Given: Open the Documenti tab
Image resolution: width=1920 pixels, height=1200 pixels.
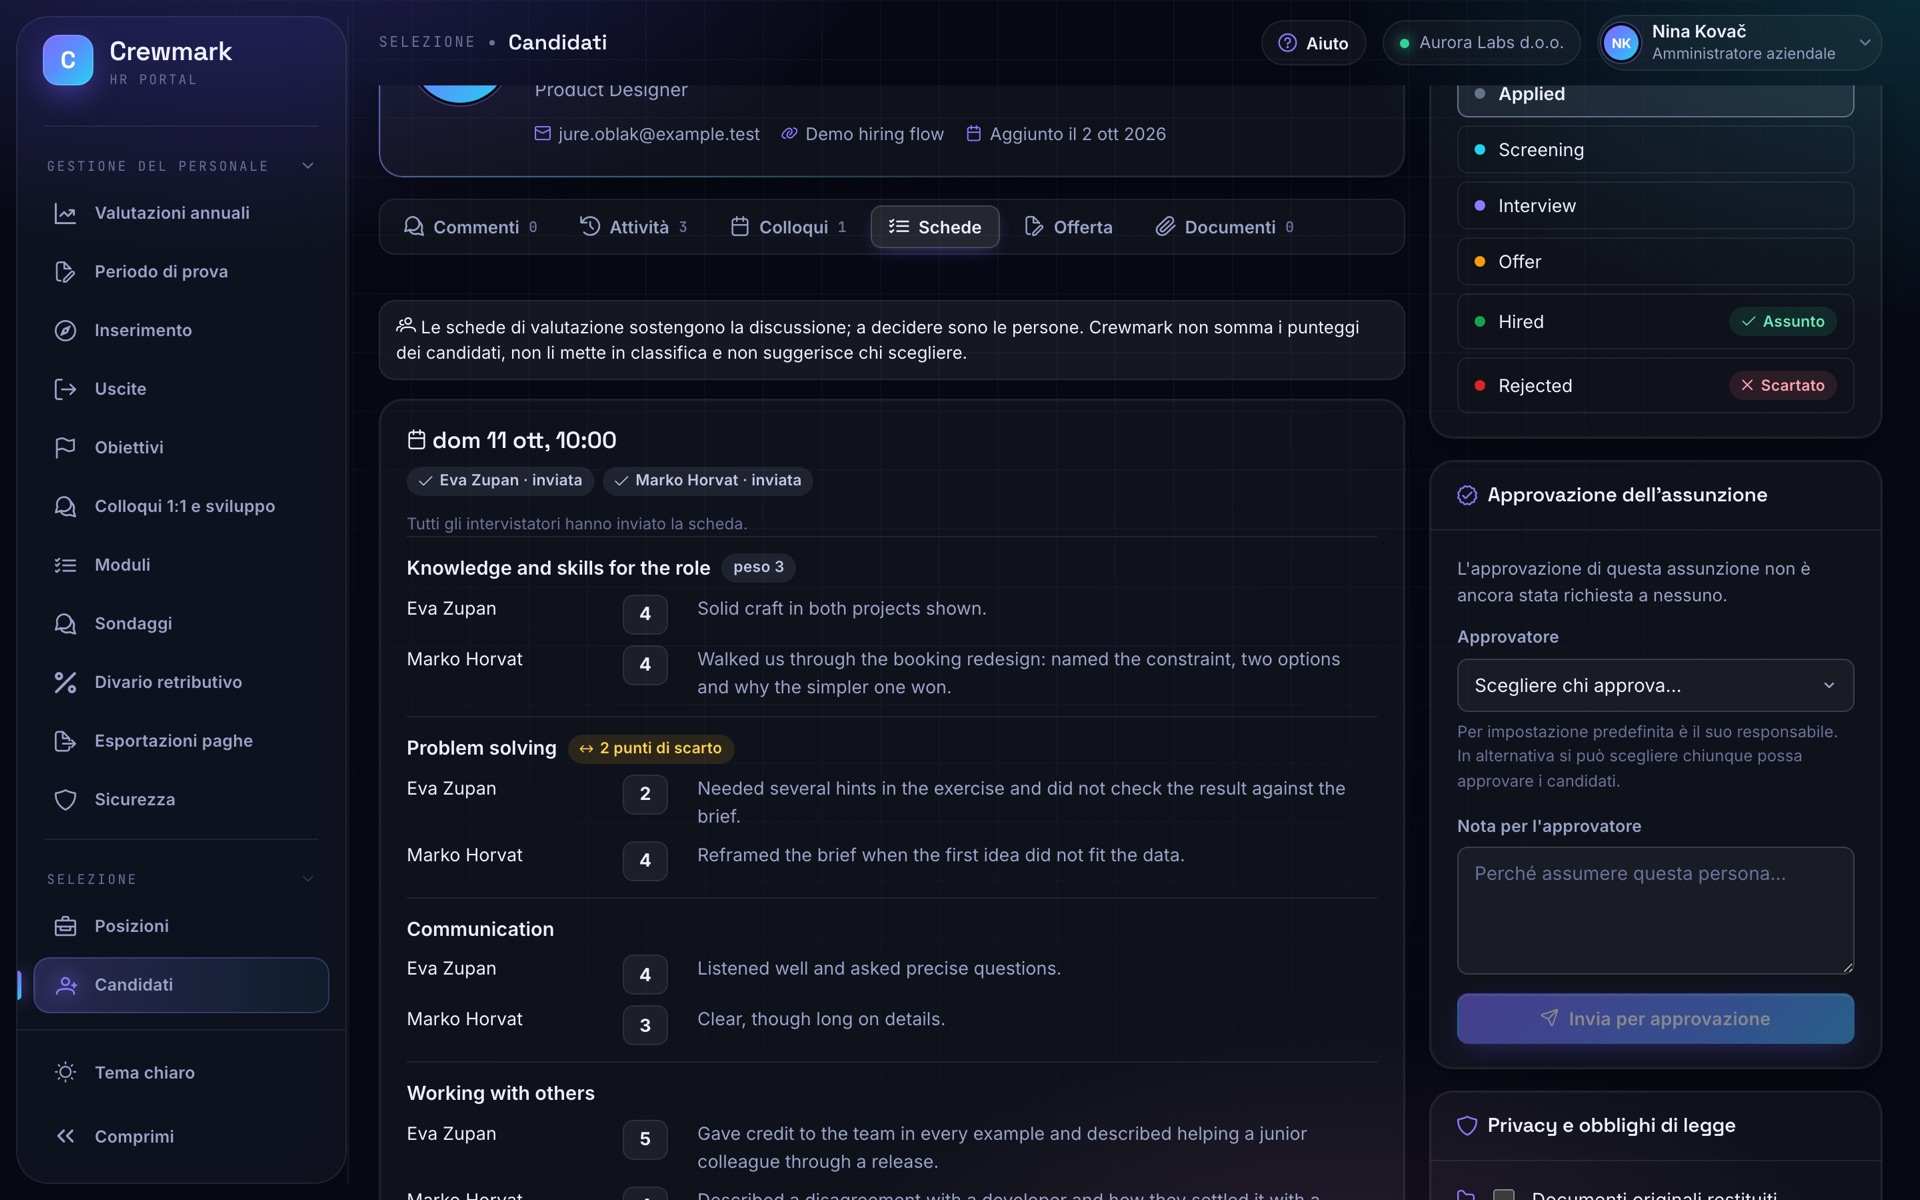Looking at the screenshot, I should (1224, 227).
